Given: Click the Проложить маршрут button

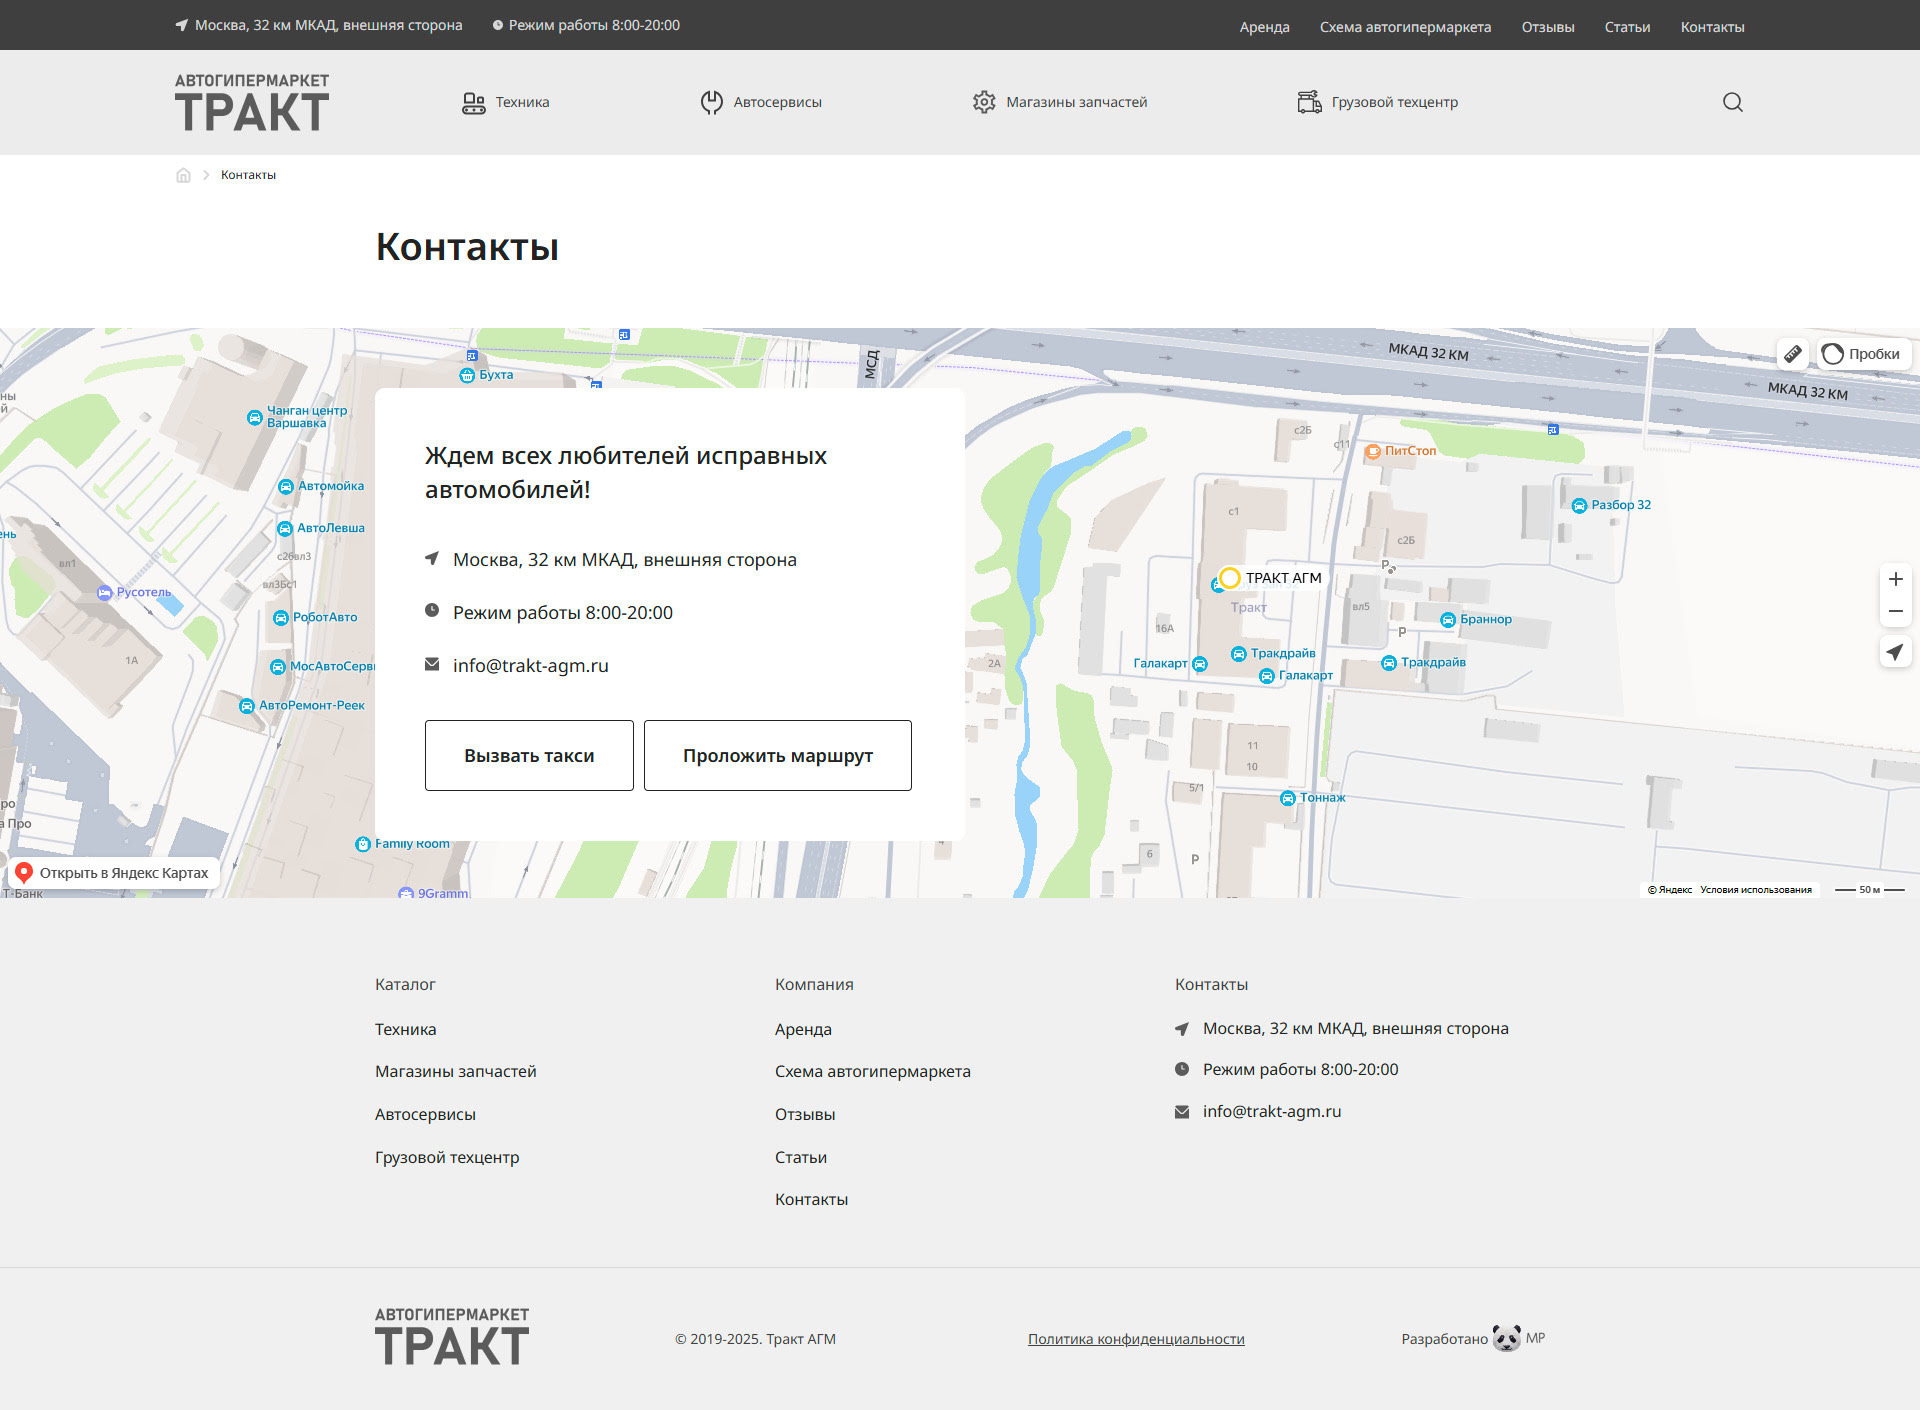Looking at the screenshot, I should tap(778, 755).
